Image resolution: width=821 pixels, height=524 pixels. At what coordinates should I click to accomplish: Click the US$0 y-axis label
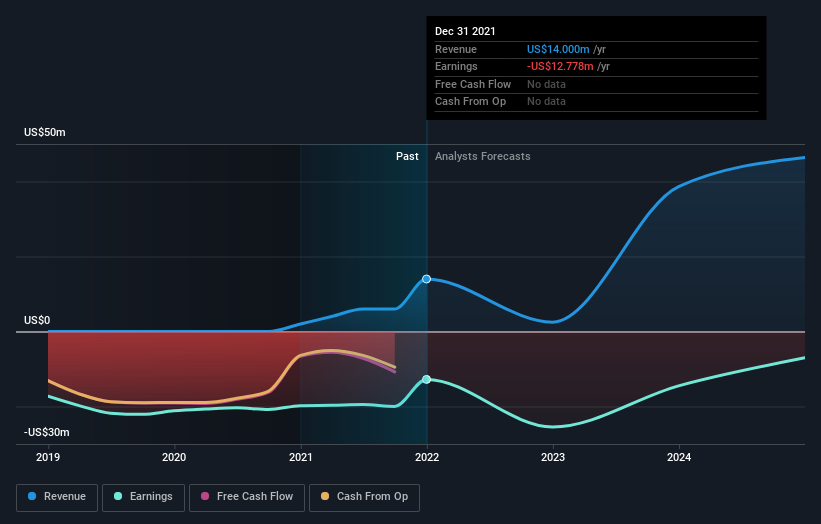(x=37, y=320)
